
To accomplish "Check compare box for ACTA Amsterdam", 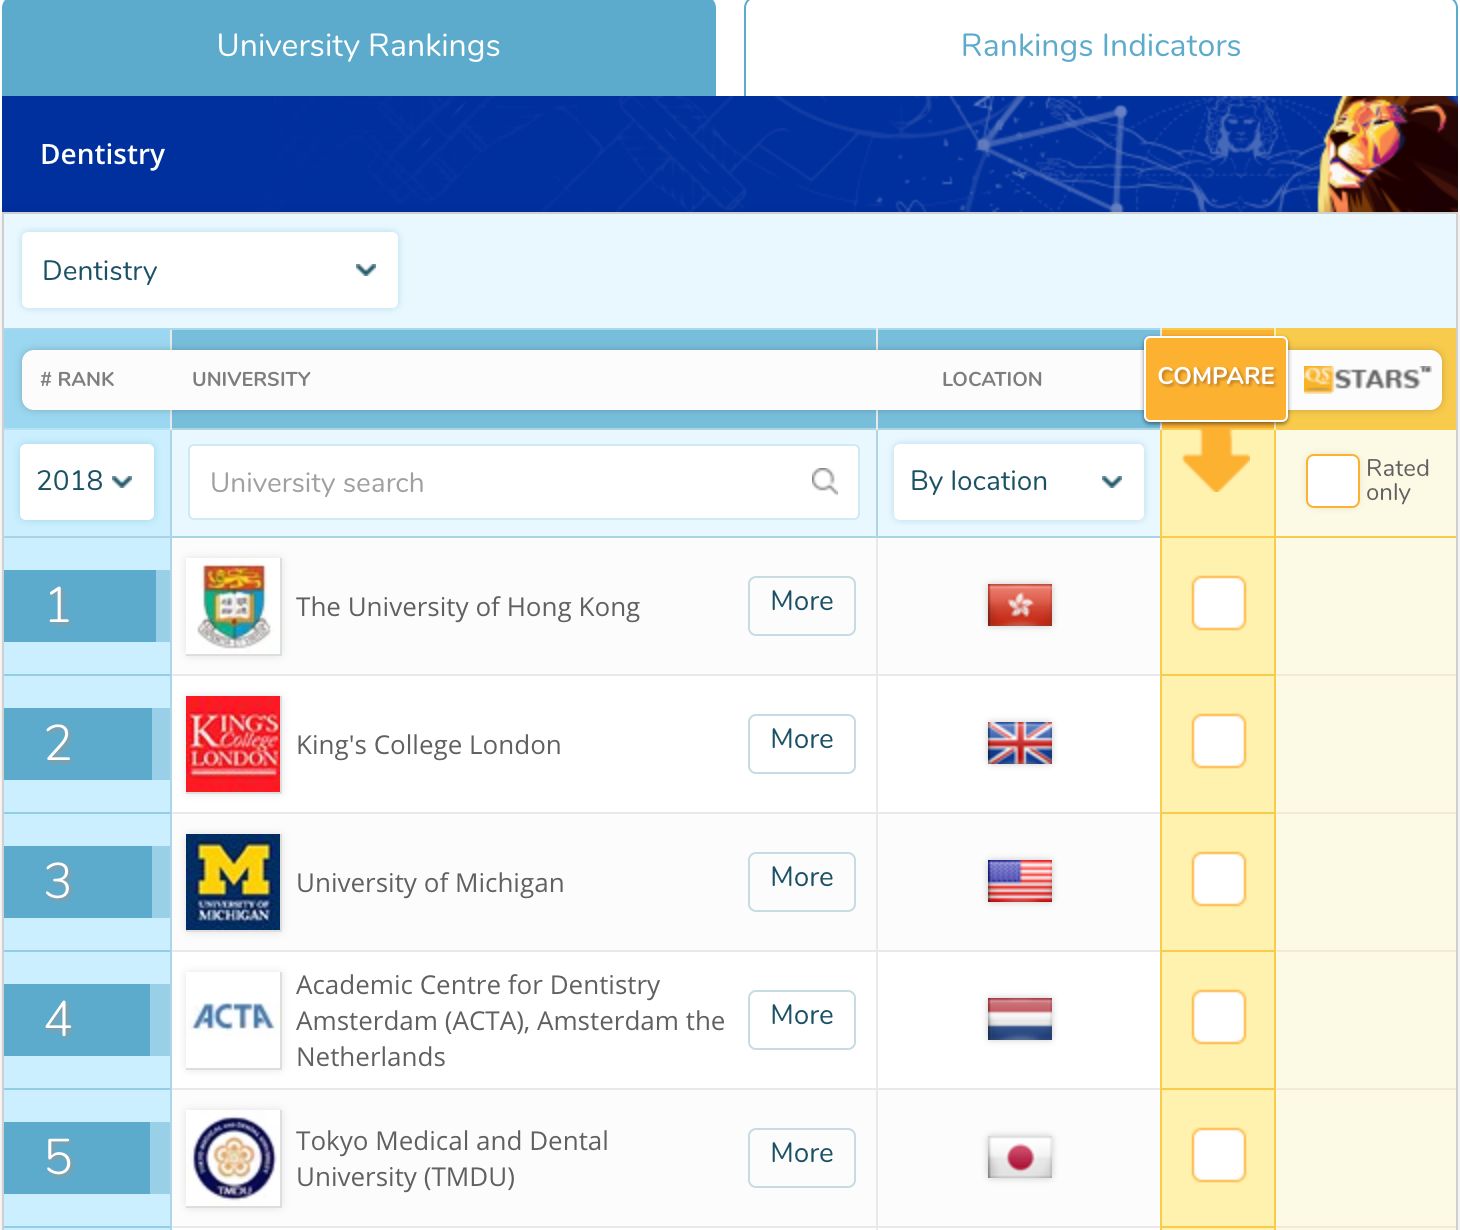I will point(1218,1017).
